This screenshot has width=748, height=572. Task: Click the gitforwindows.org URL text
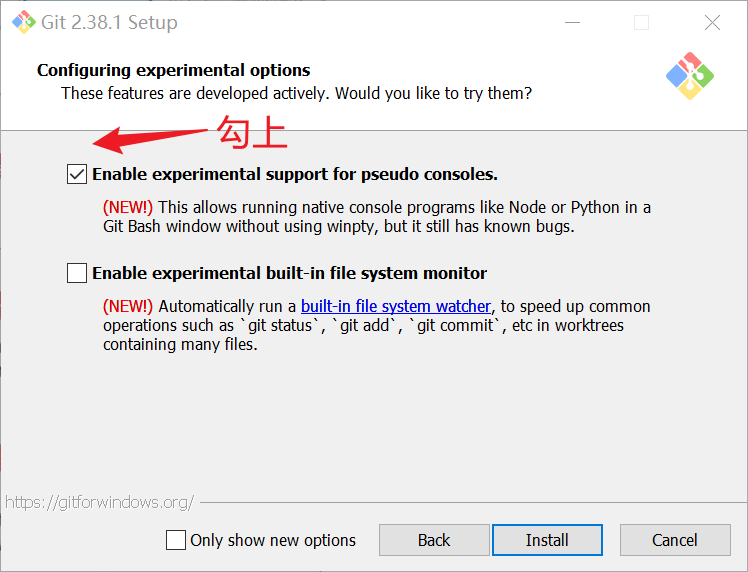[99, 502]
